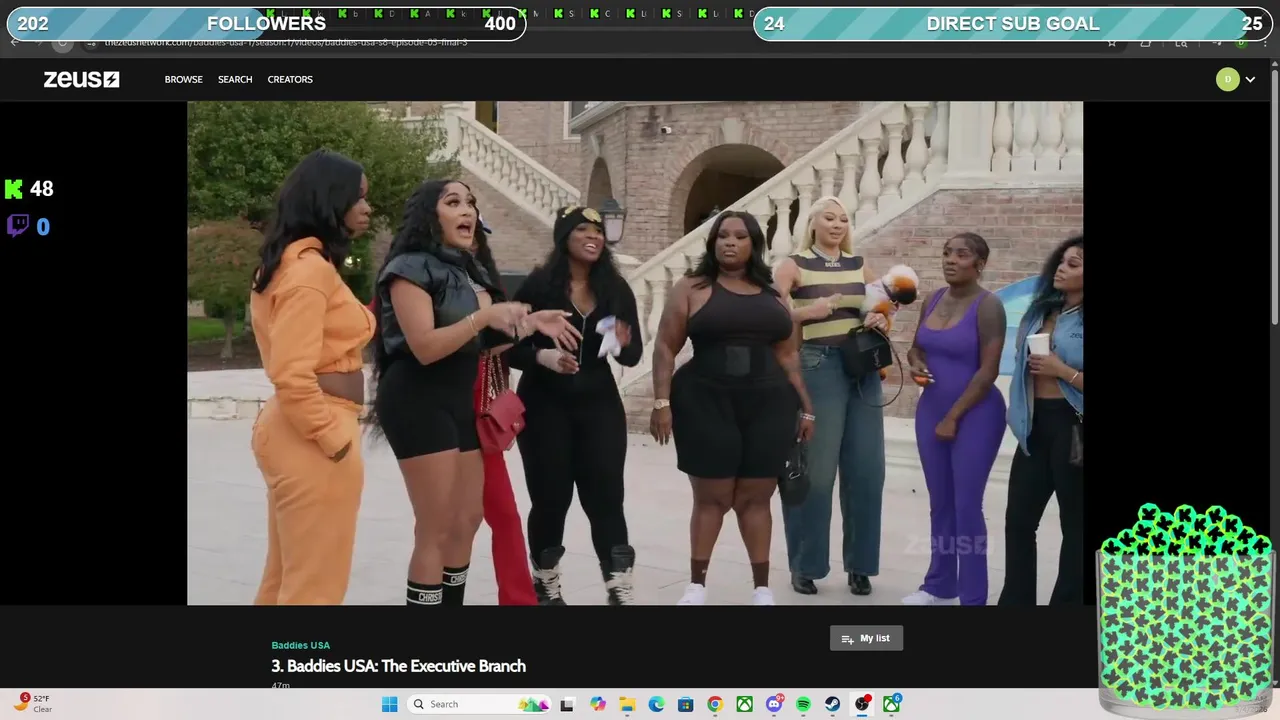Switch to Google Chrome in the taskbar
Viewport: 1280px width, 720px height.
coord(714,704)
